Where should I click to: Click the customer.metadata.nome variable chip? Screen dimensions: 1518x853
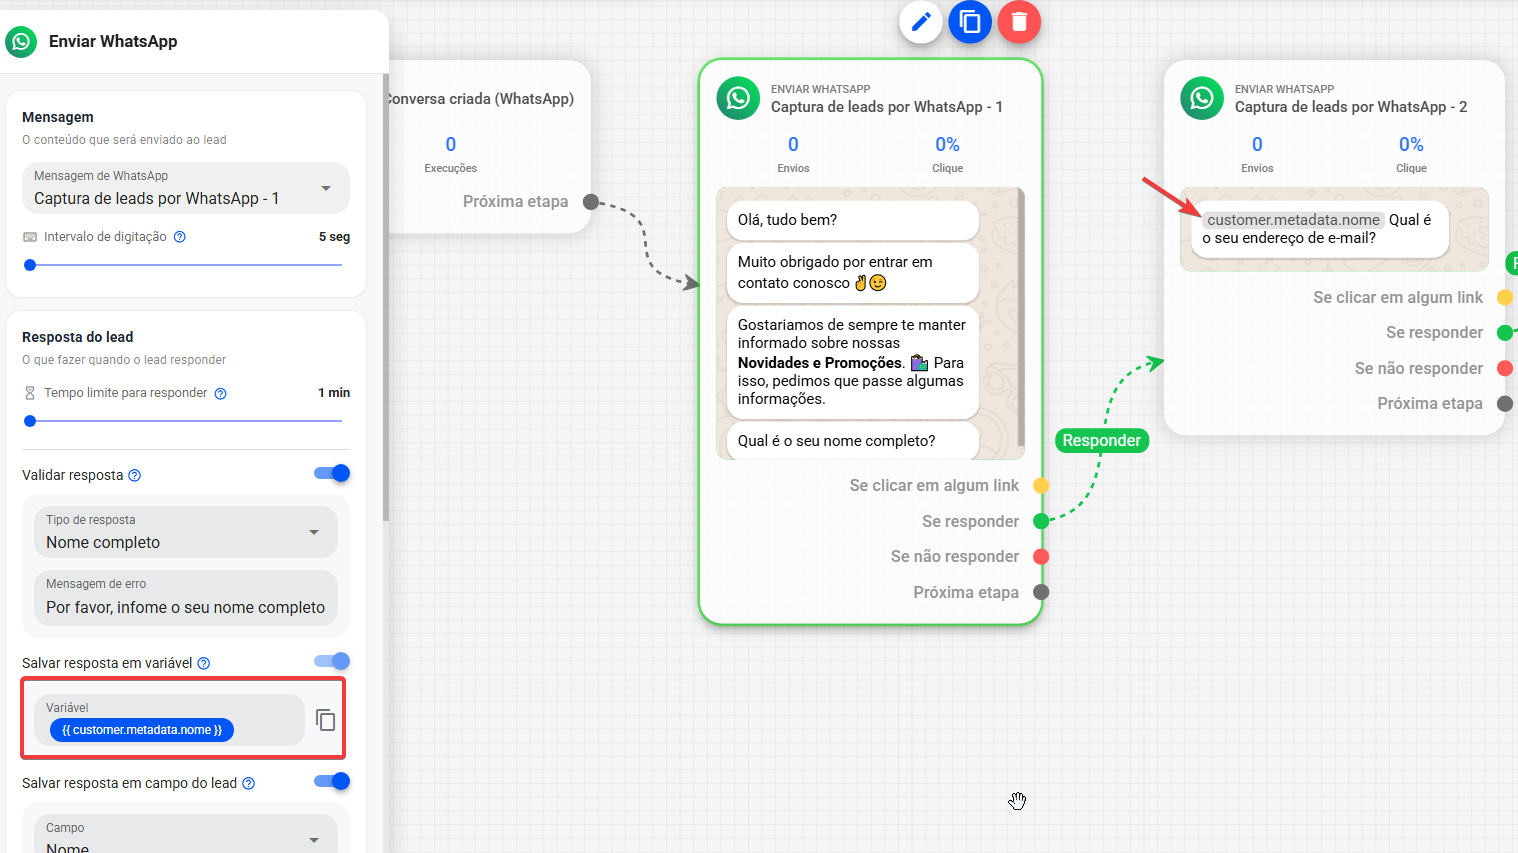coord(142,730)
